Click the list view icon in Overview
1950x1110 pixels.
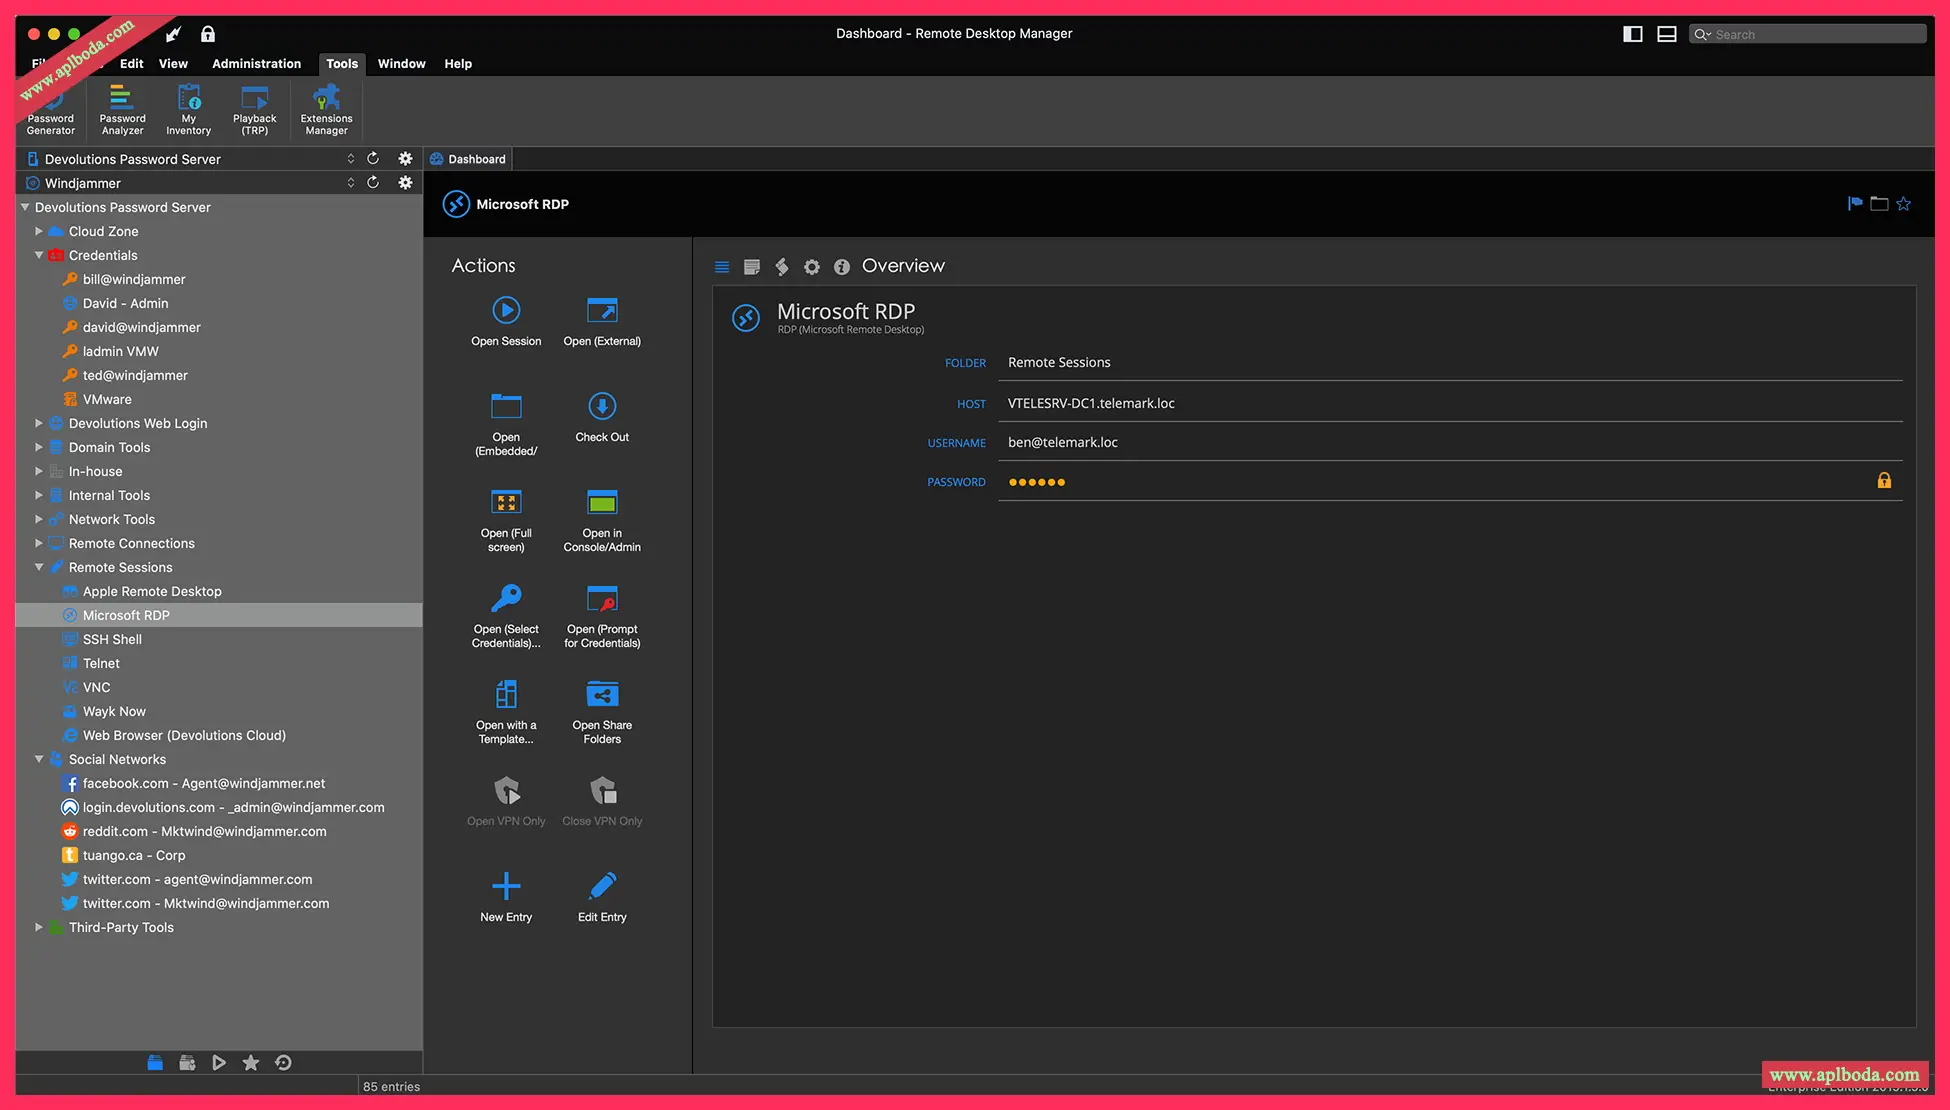pos(722,267)
